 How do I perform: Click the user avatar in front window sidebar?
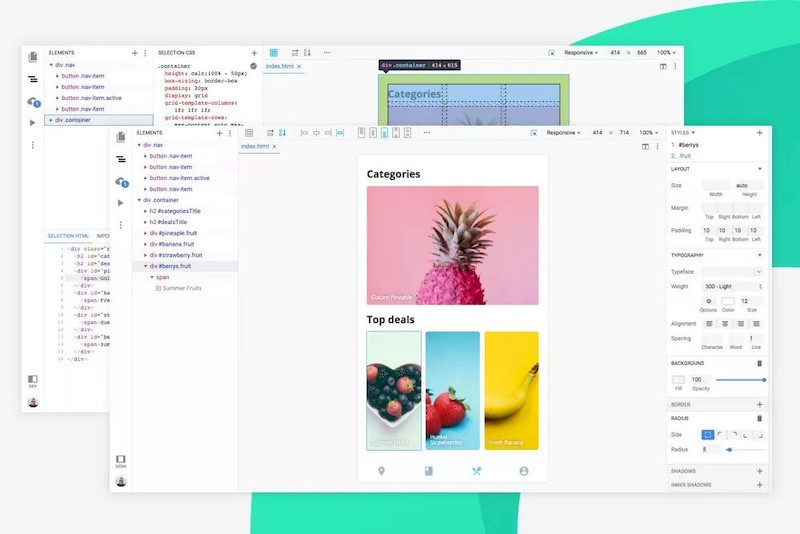pos(121,481)
